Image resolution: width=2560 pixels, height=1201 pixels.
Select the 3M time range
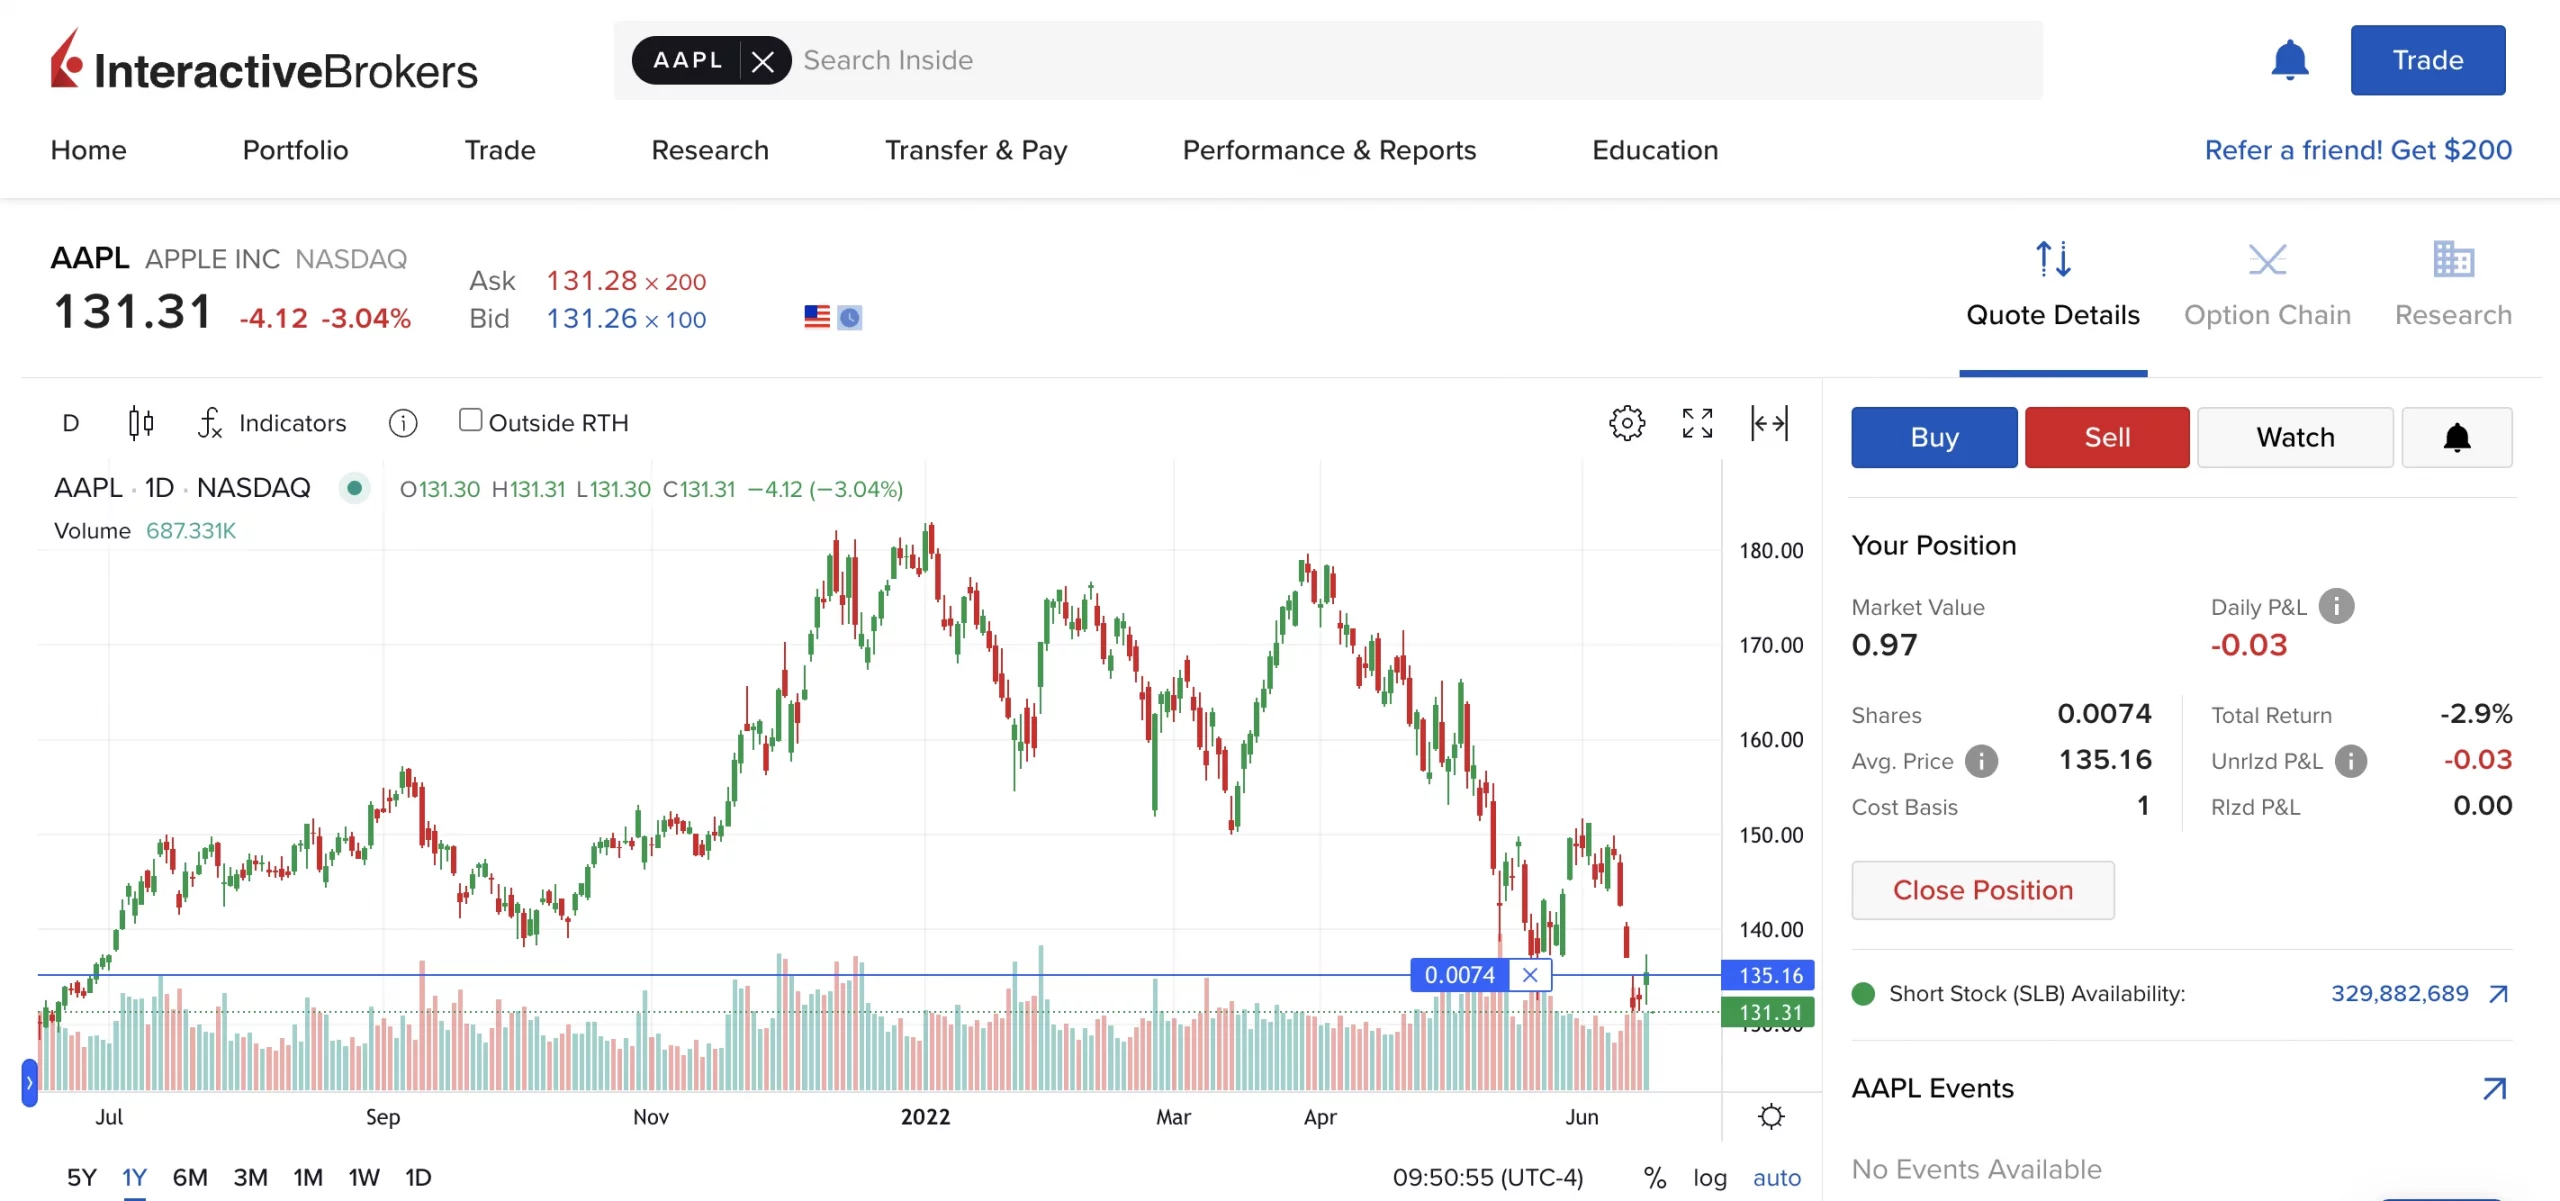250,1177
